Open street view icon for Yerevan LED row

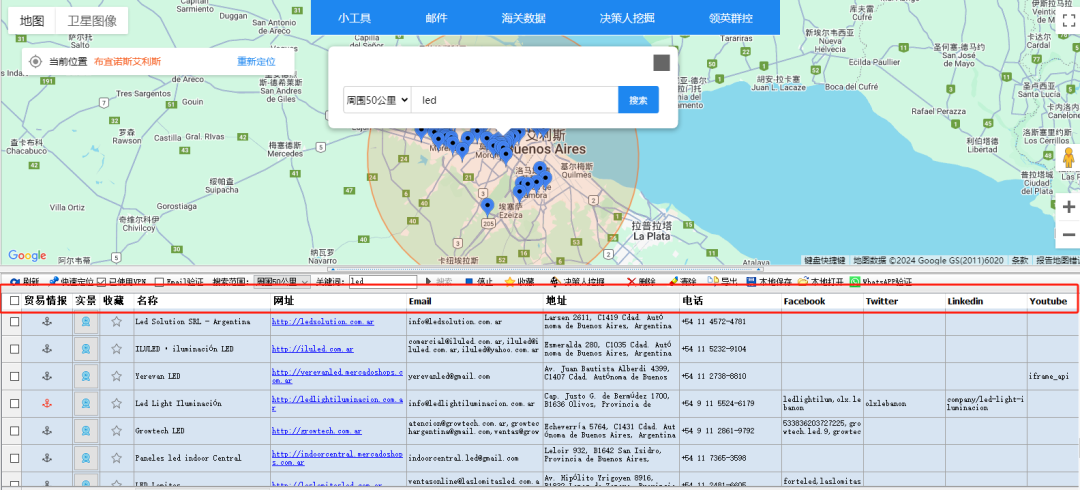86,377
